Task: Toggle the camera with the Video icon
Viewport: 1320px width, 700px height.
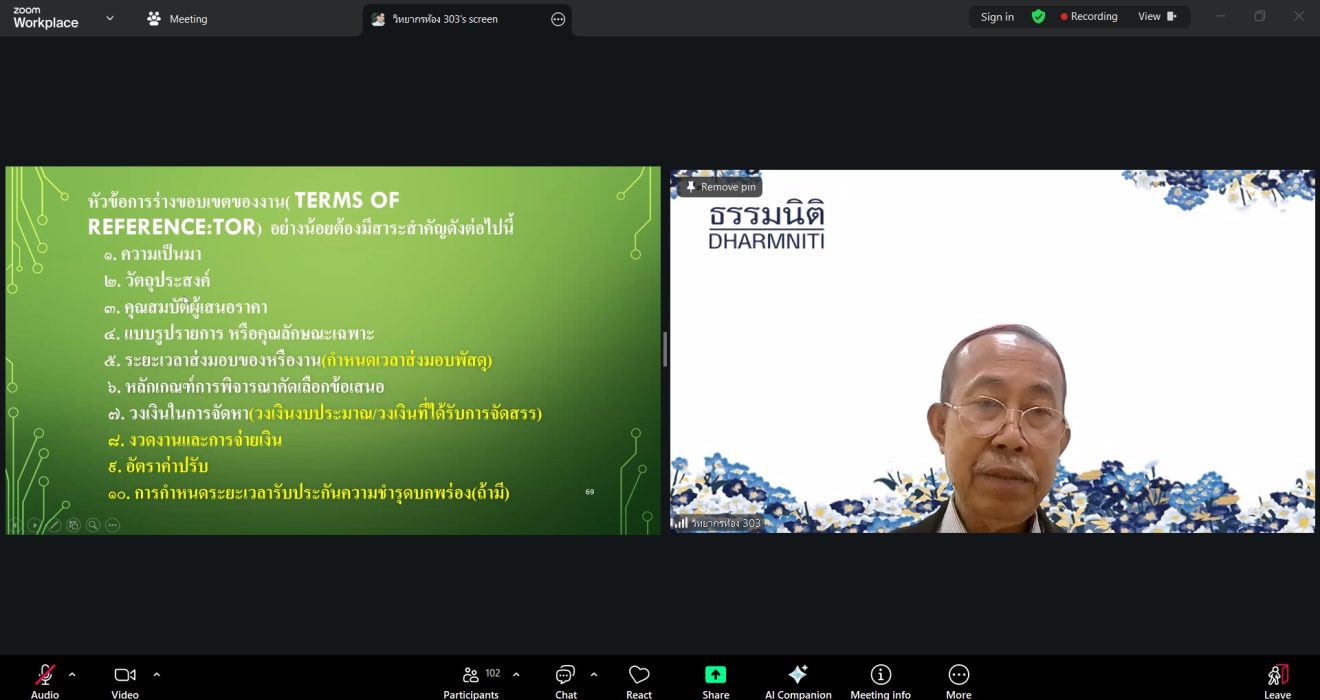Action: point(125,675)
